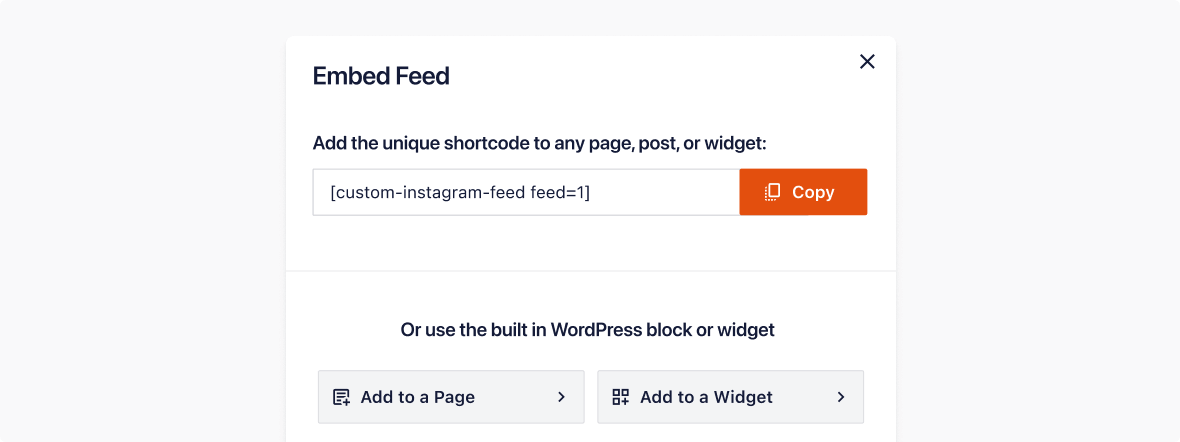1180x442 pixels.
Task: Open the Add to a Widget option
Action: point(731,397)
